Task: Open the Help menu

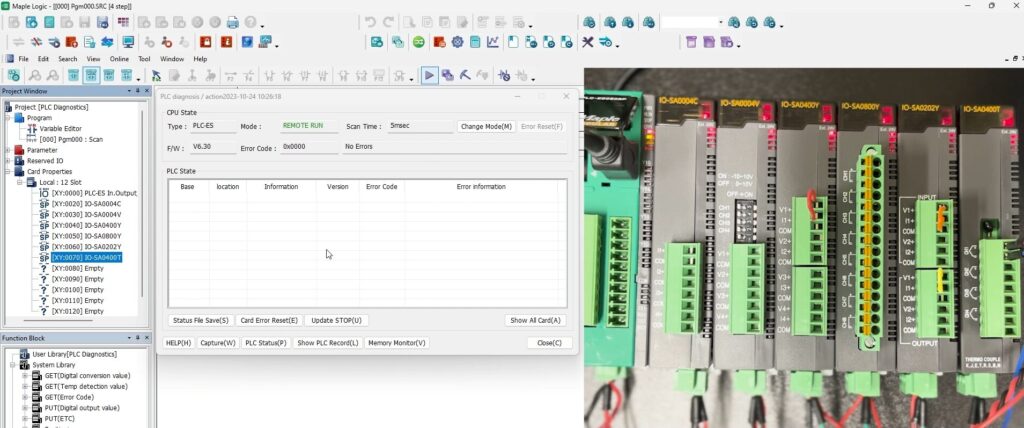Action: click(200, 59)
